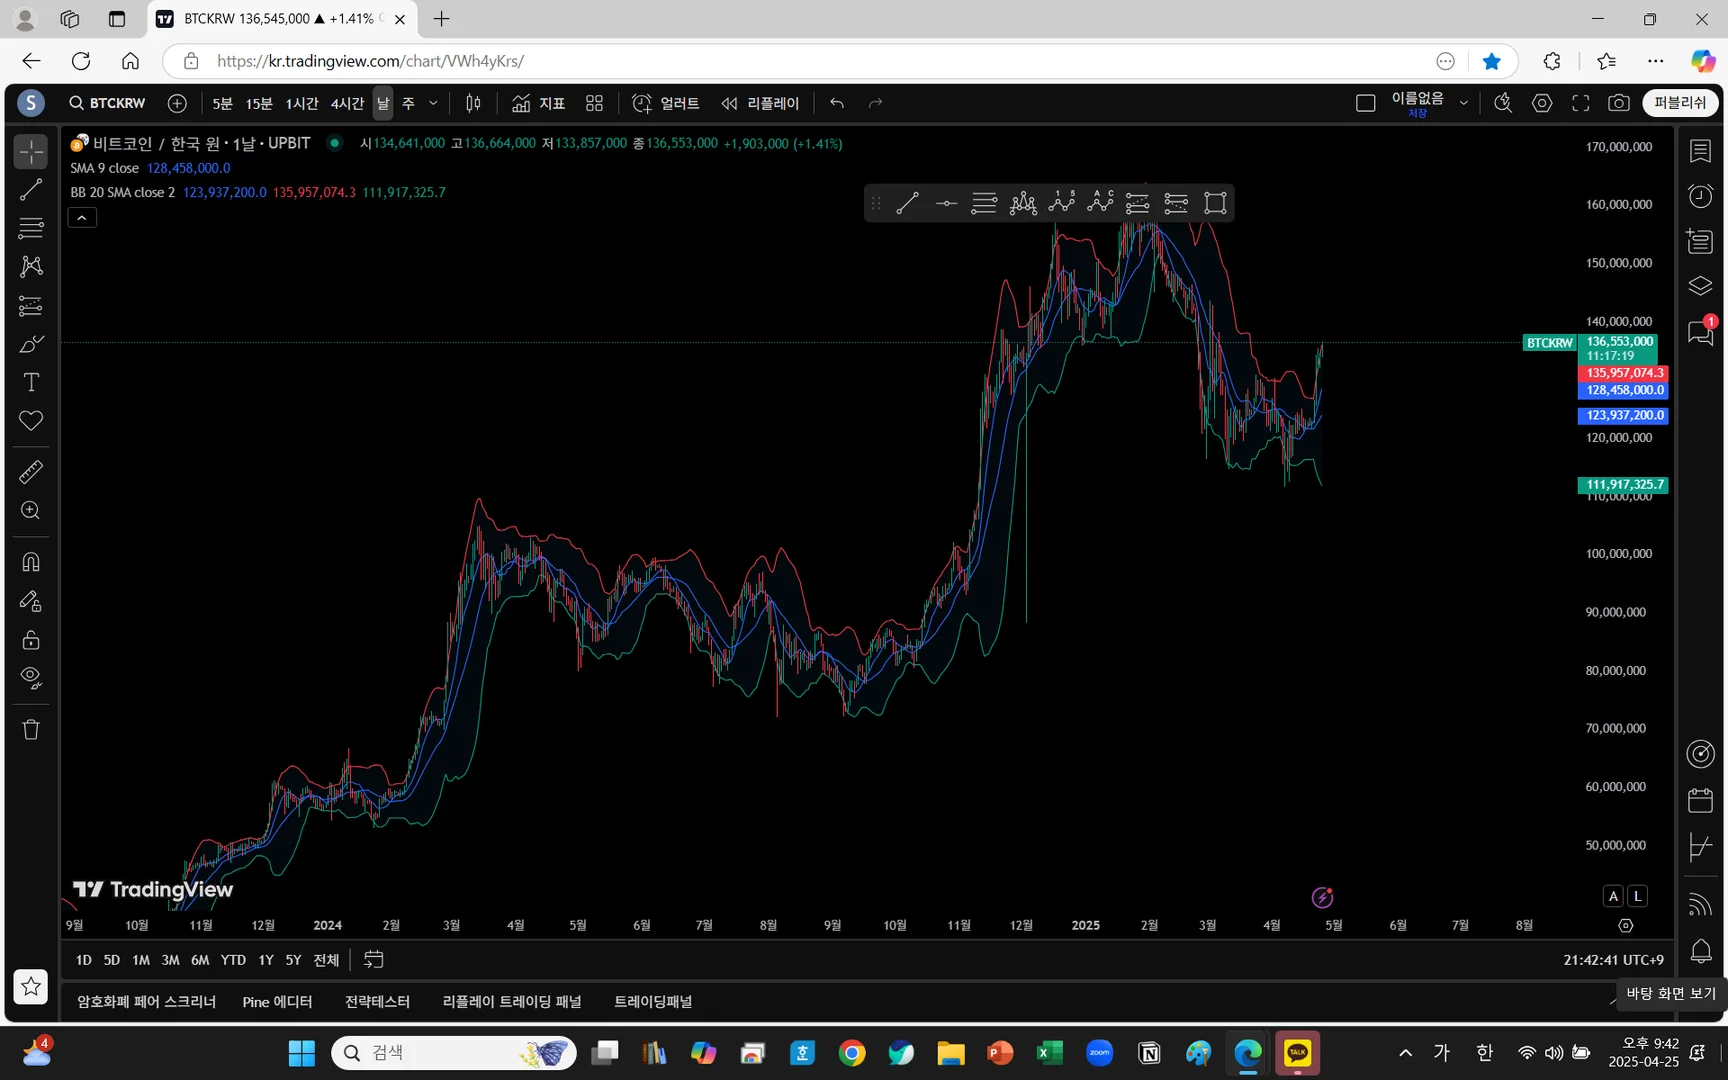Image resolution: width=1728 pixels, height=1080 pixels.
Task: Expand the 이름없음 layout dropdown
Action: (1464, 103)
